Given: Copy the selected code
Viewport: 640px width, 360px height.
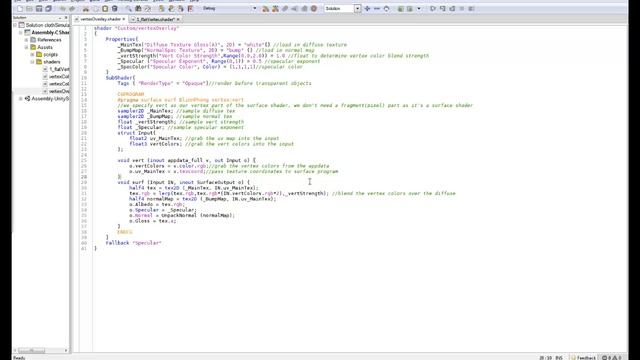Looking at the screenshot, I should (x=96, y=9).
